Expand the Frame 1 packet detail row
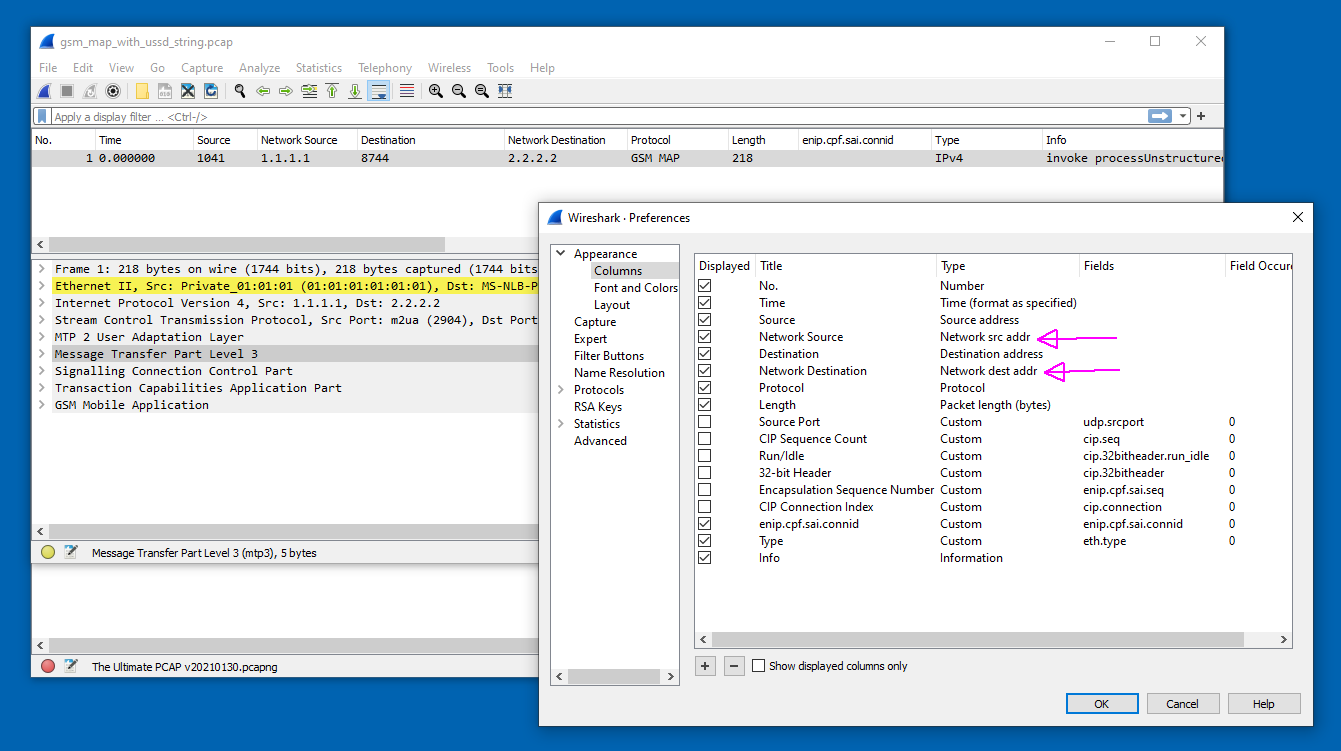1341x751 pixels. click(x=42, y=269)
